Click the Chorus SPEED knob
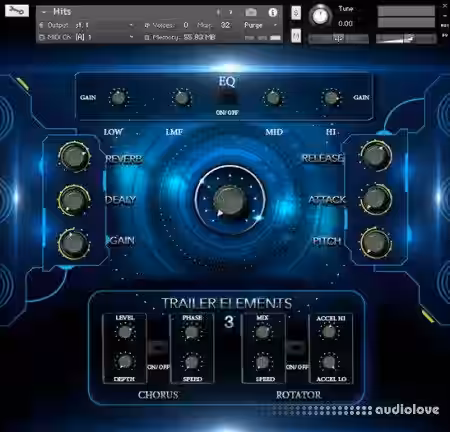The height and width of the screenshot is (432, 450). click(192, 362)
